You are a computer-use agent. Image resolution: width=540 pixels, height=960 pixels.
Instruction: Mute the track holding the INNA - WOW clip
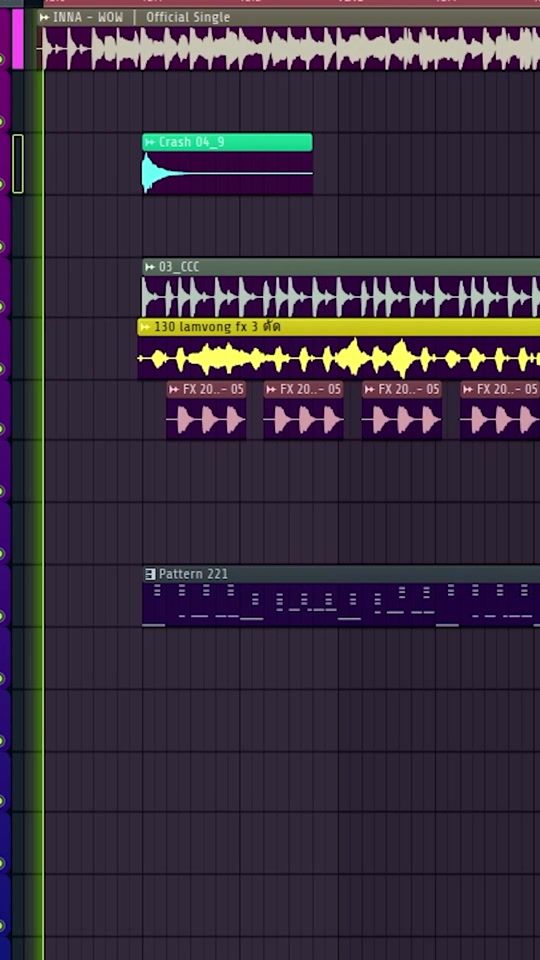pyautogui.click(x=2, y=59)
